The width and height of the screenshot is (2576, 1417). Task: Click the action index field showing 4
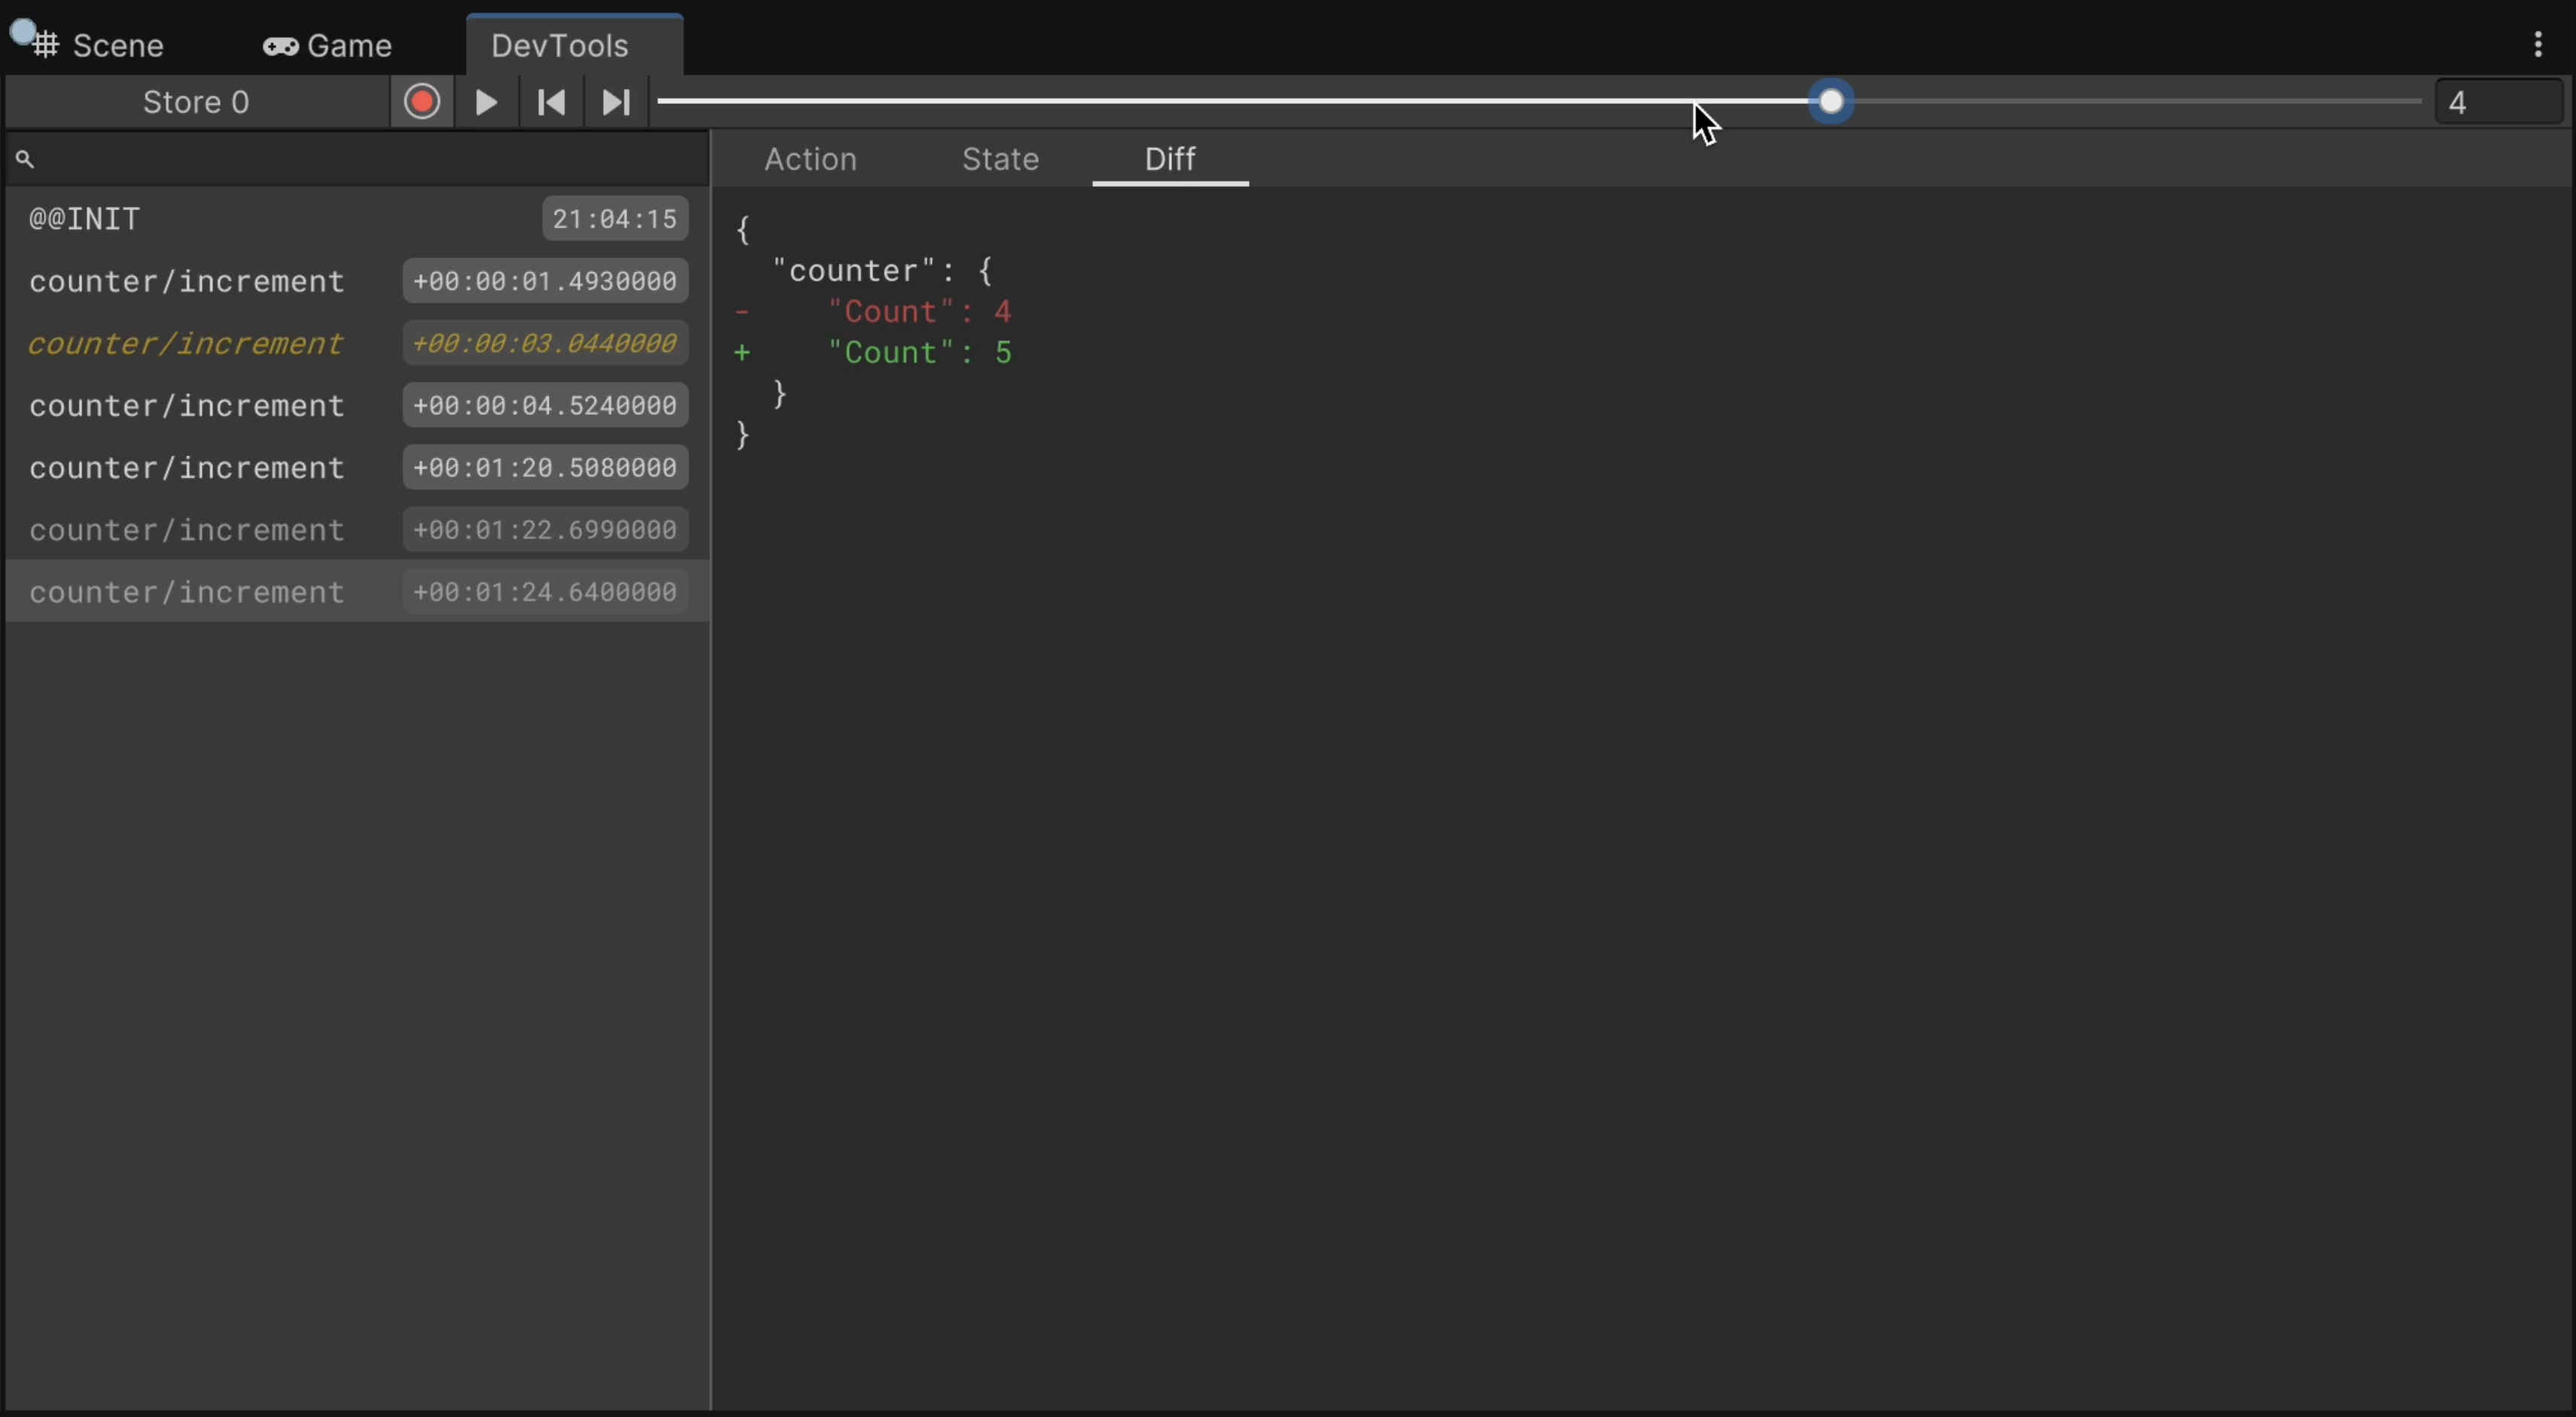pos(2498,102)
